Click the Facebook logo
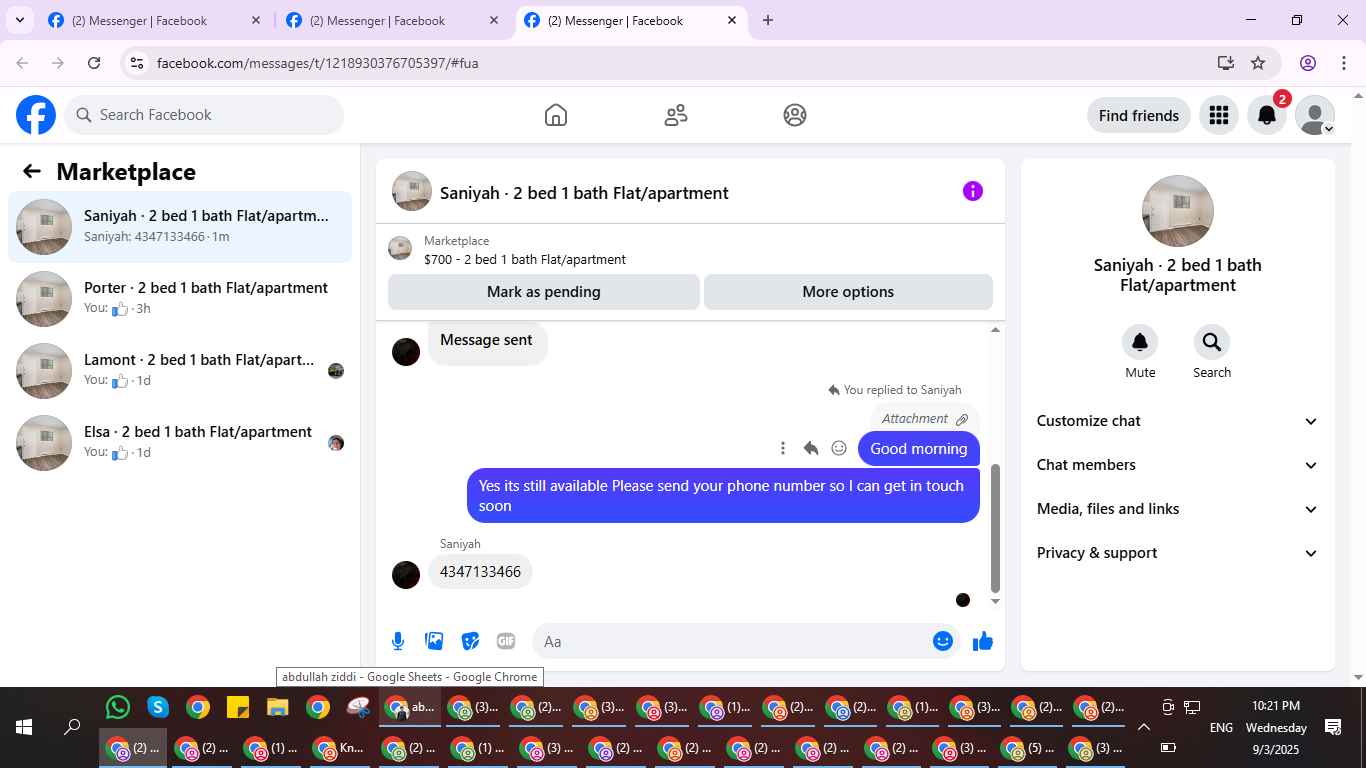The image size is (1366, 768). click(36, 115)
